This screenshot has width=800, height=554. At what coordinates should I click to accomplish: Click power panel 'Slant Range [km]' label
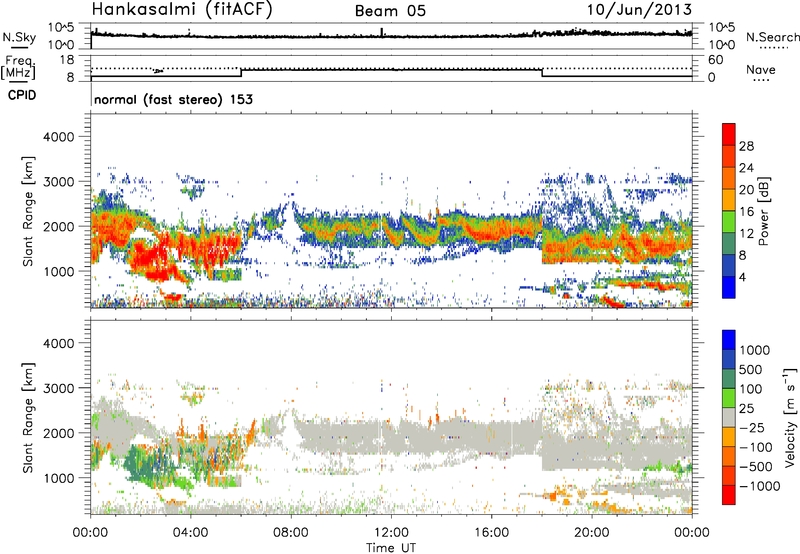click(28, 211)
